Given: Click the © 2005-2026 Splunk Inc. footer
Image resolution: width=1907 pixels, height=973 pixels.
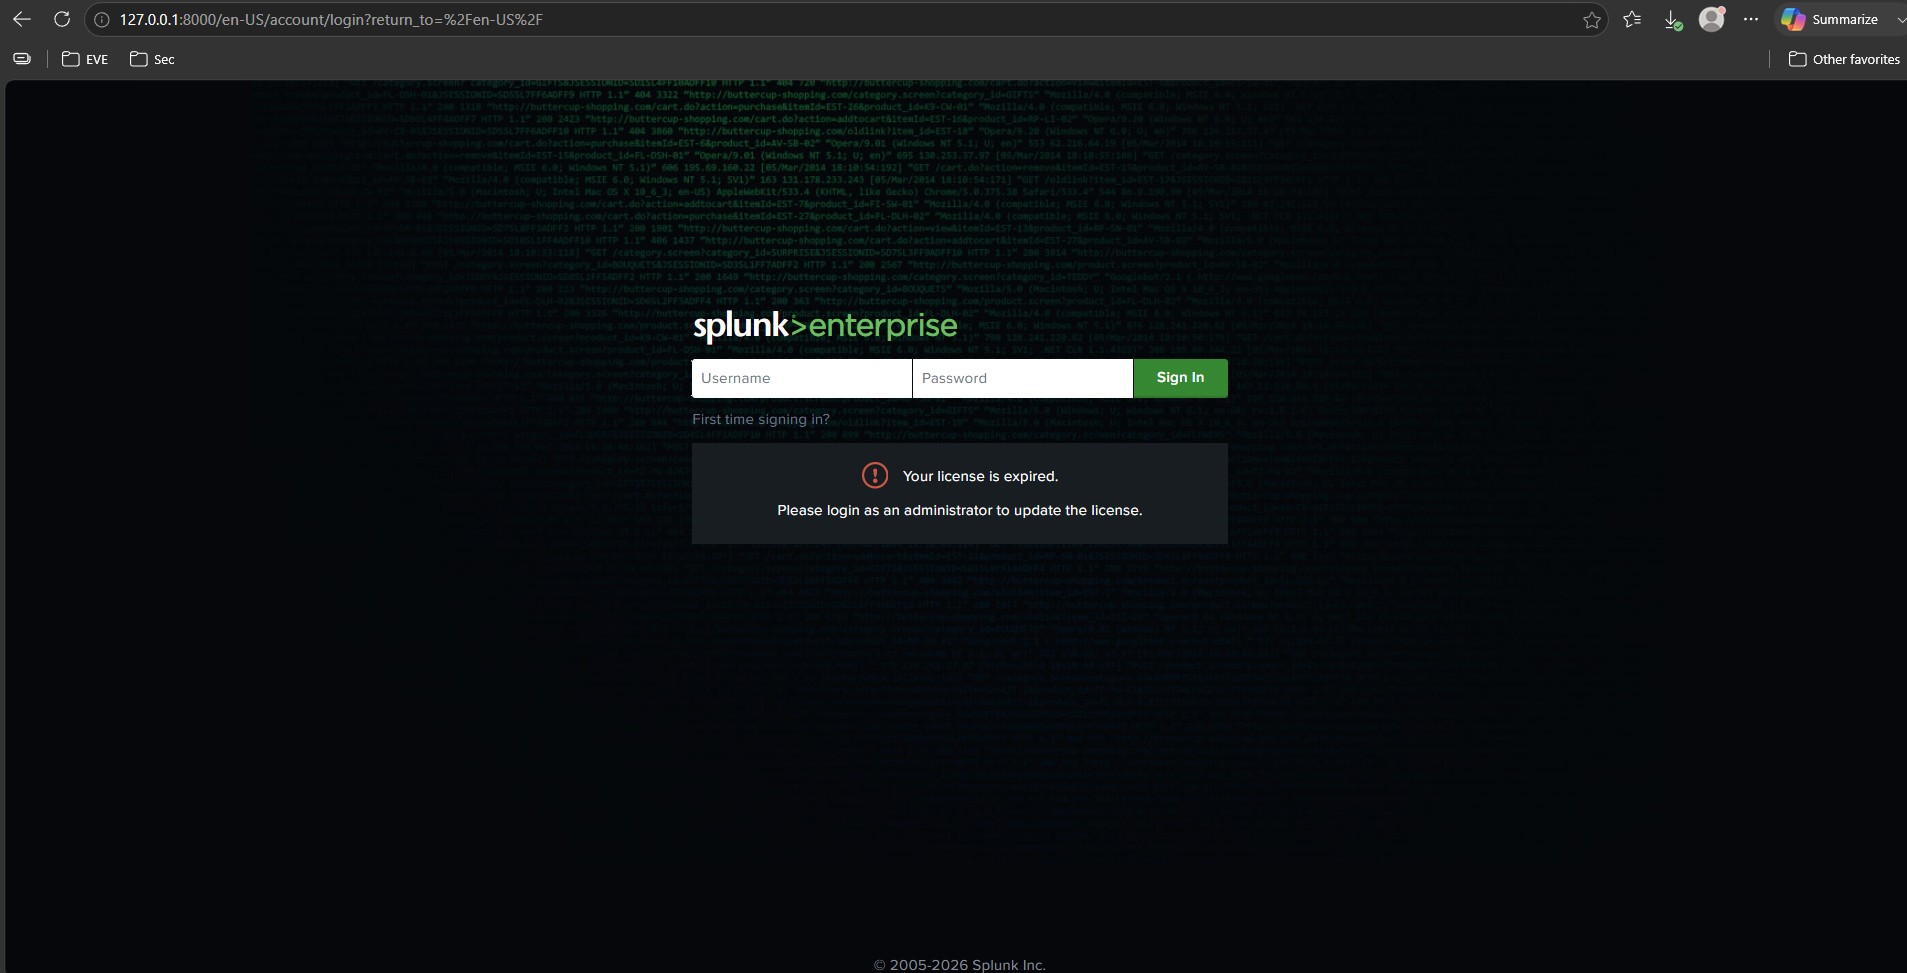Looking at the screenshot, I should [960, 965].
